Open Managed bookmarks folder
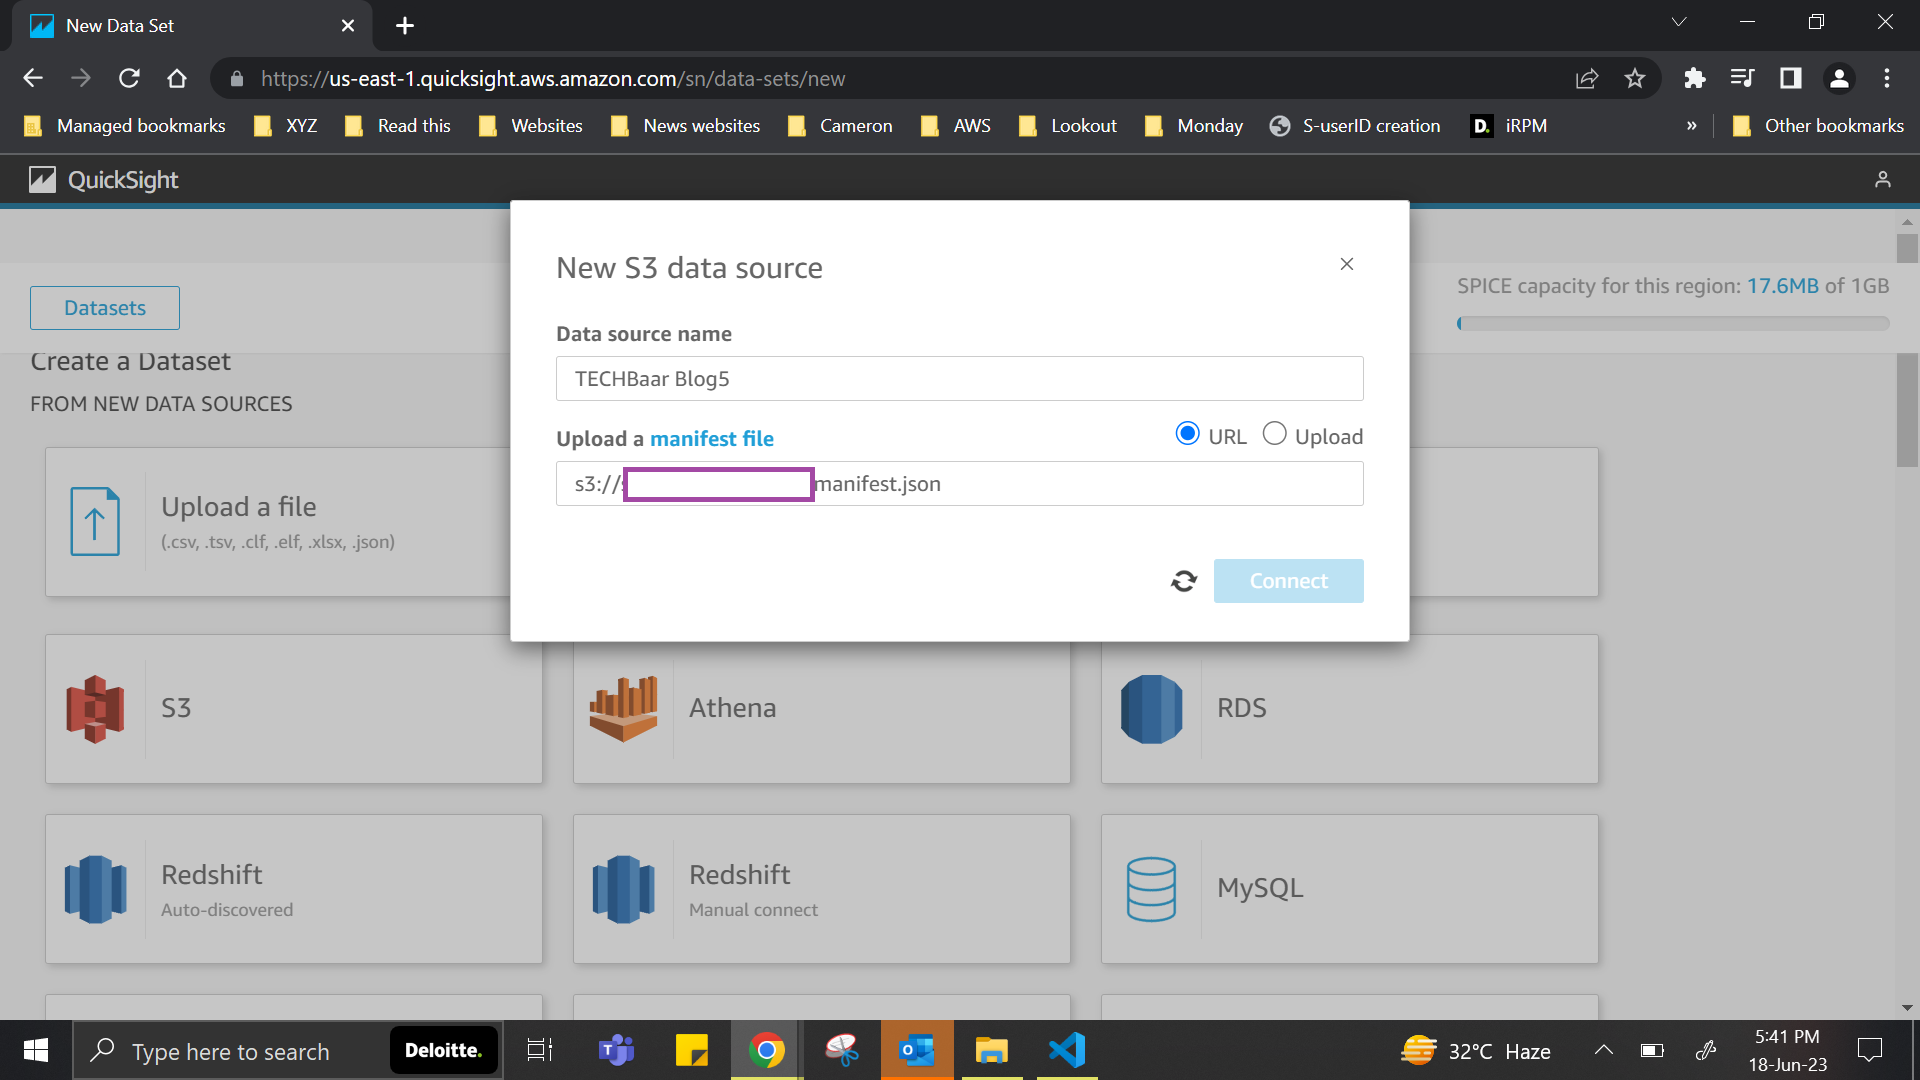1920x1080 pixels. point(125,126)
